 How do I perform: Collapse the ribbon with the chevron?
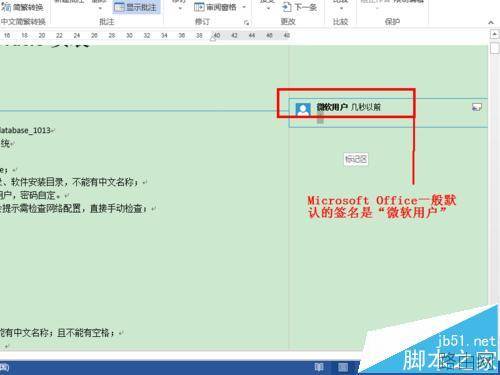[491, 23]
